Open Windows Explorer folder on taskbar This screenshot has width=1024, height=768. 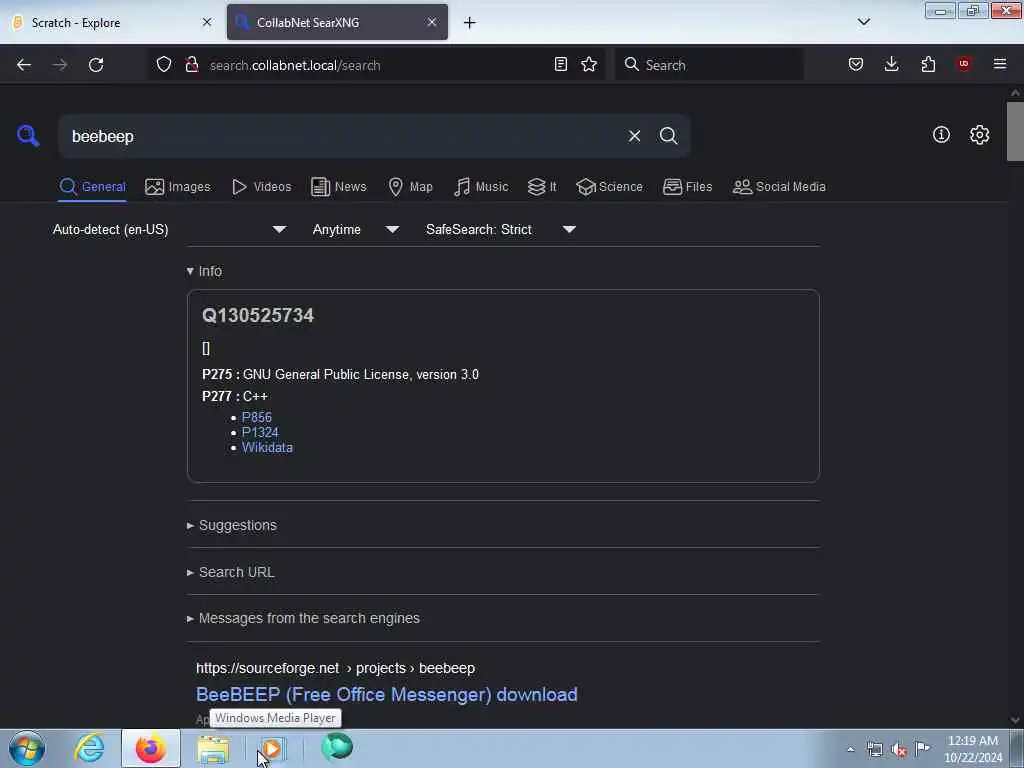[213, 748]
